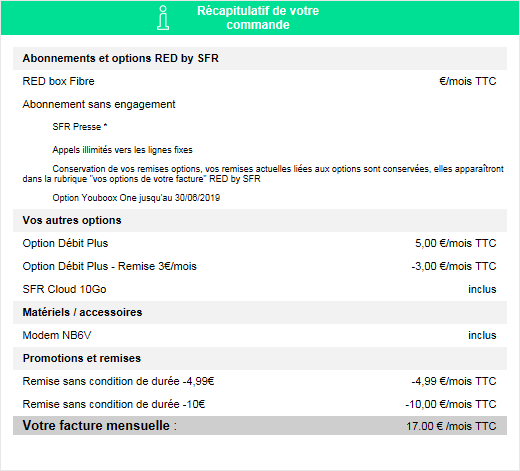Select 'Abonnements et options RED by SFR' heading
Viewport: 520px width, 471px height.
(120, 58)
